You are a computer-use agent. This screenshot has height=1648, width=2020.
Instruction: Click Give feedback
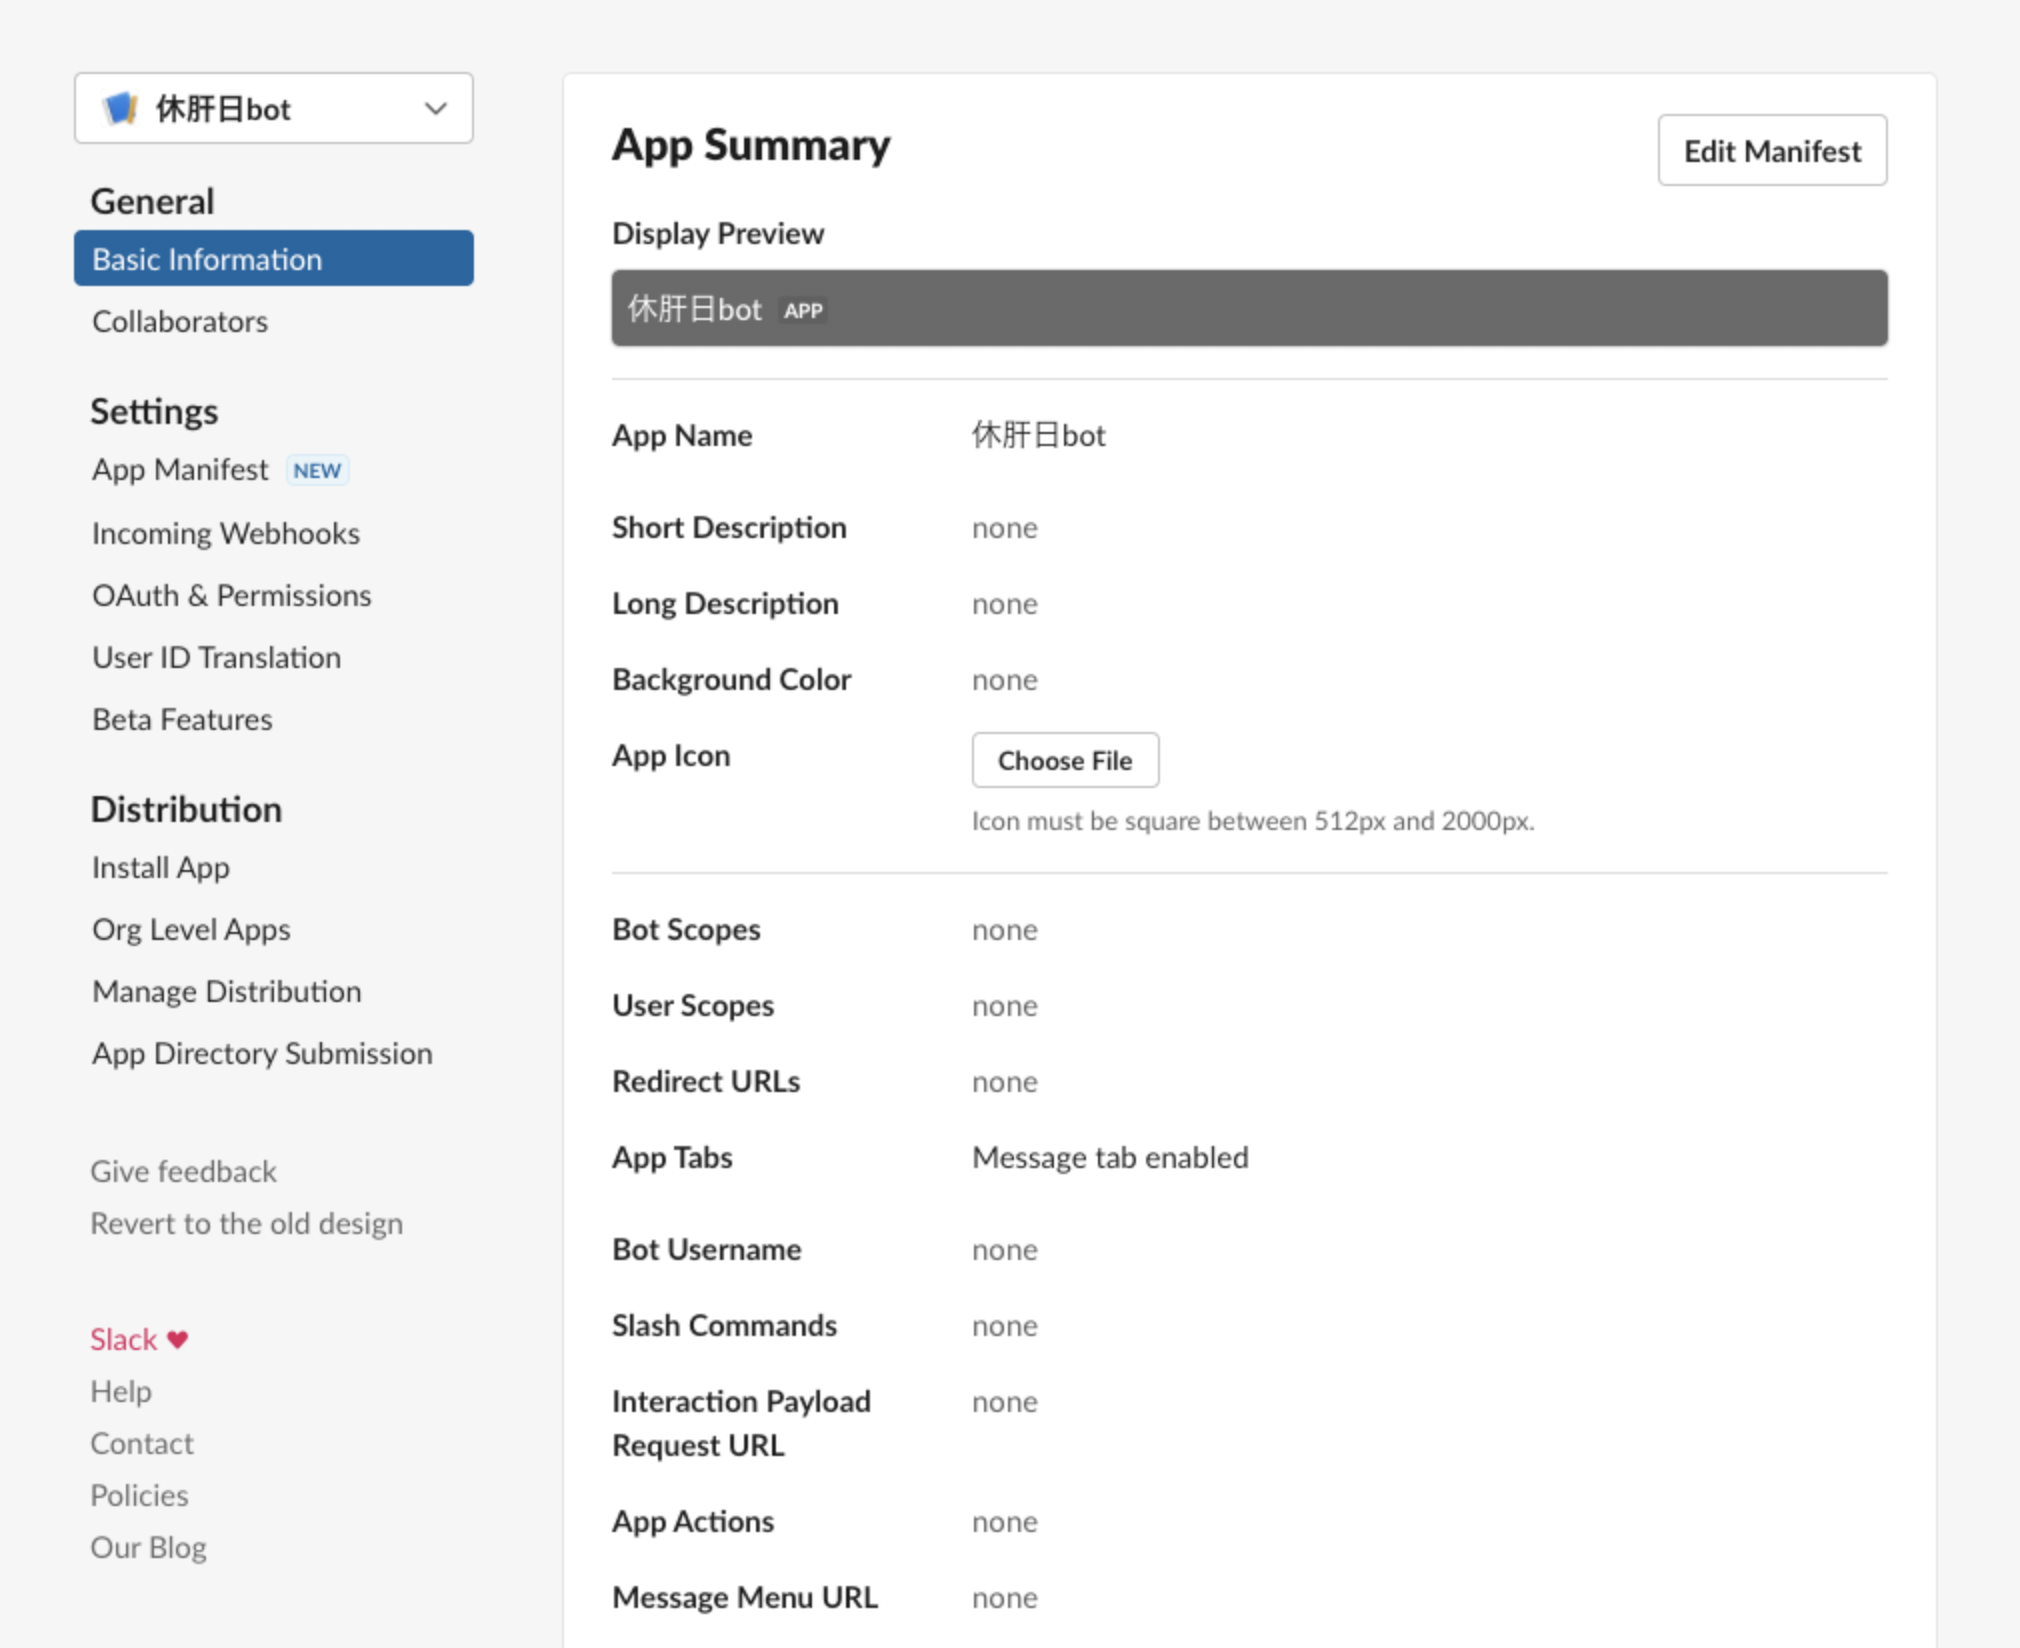coord(183,1170)
